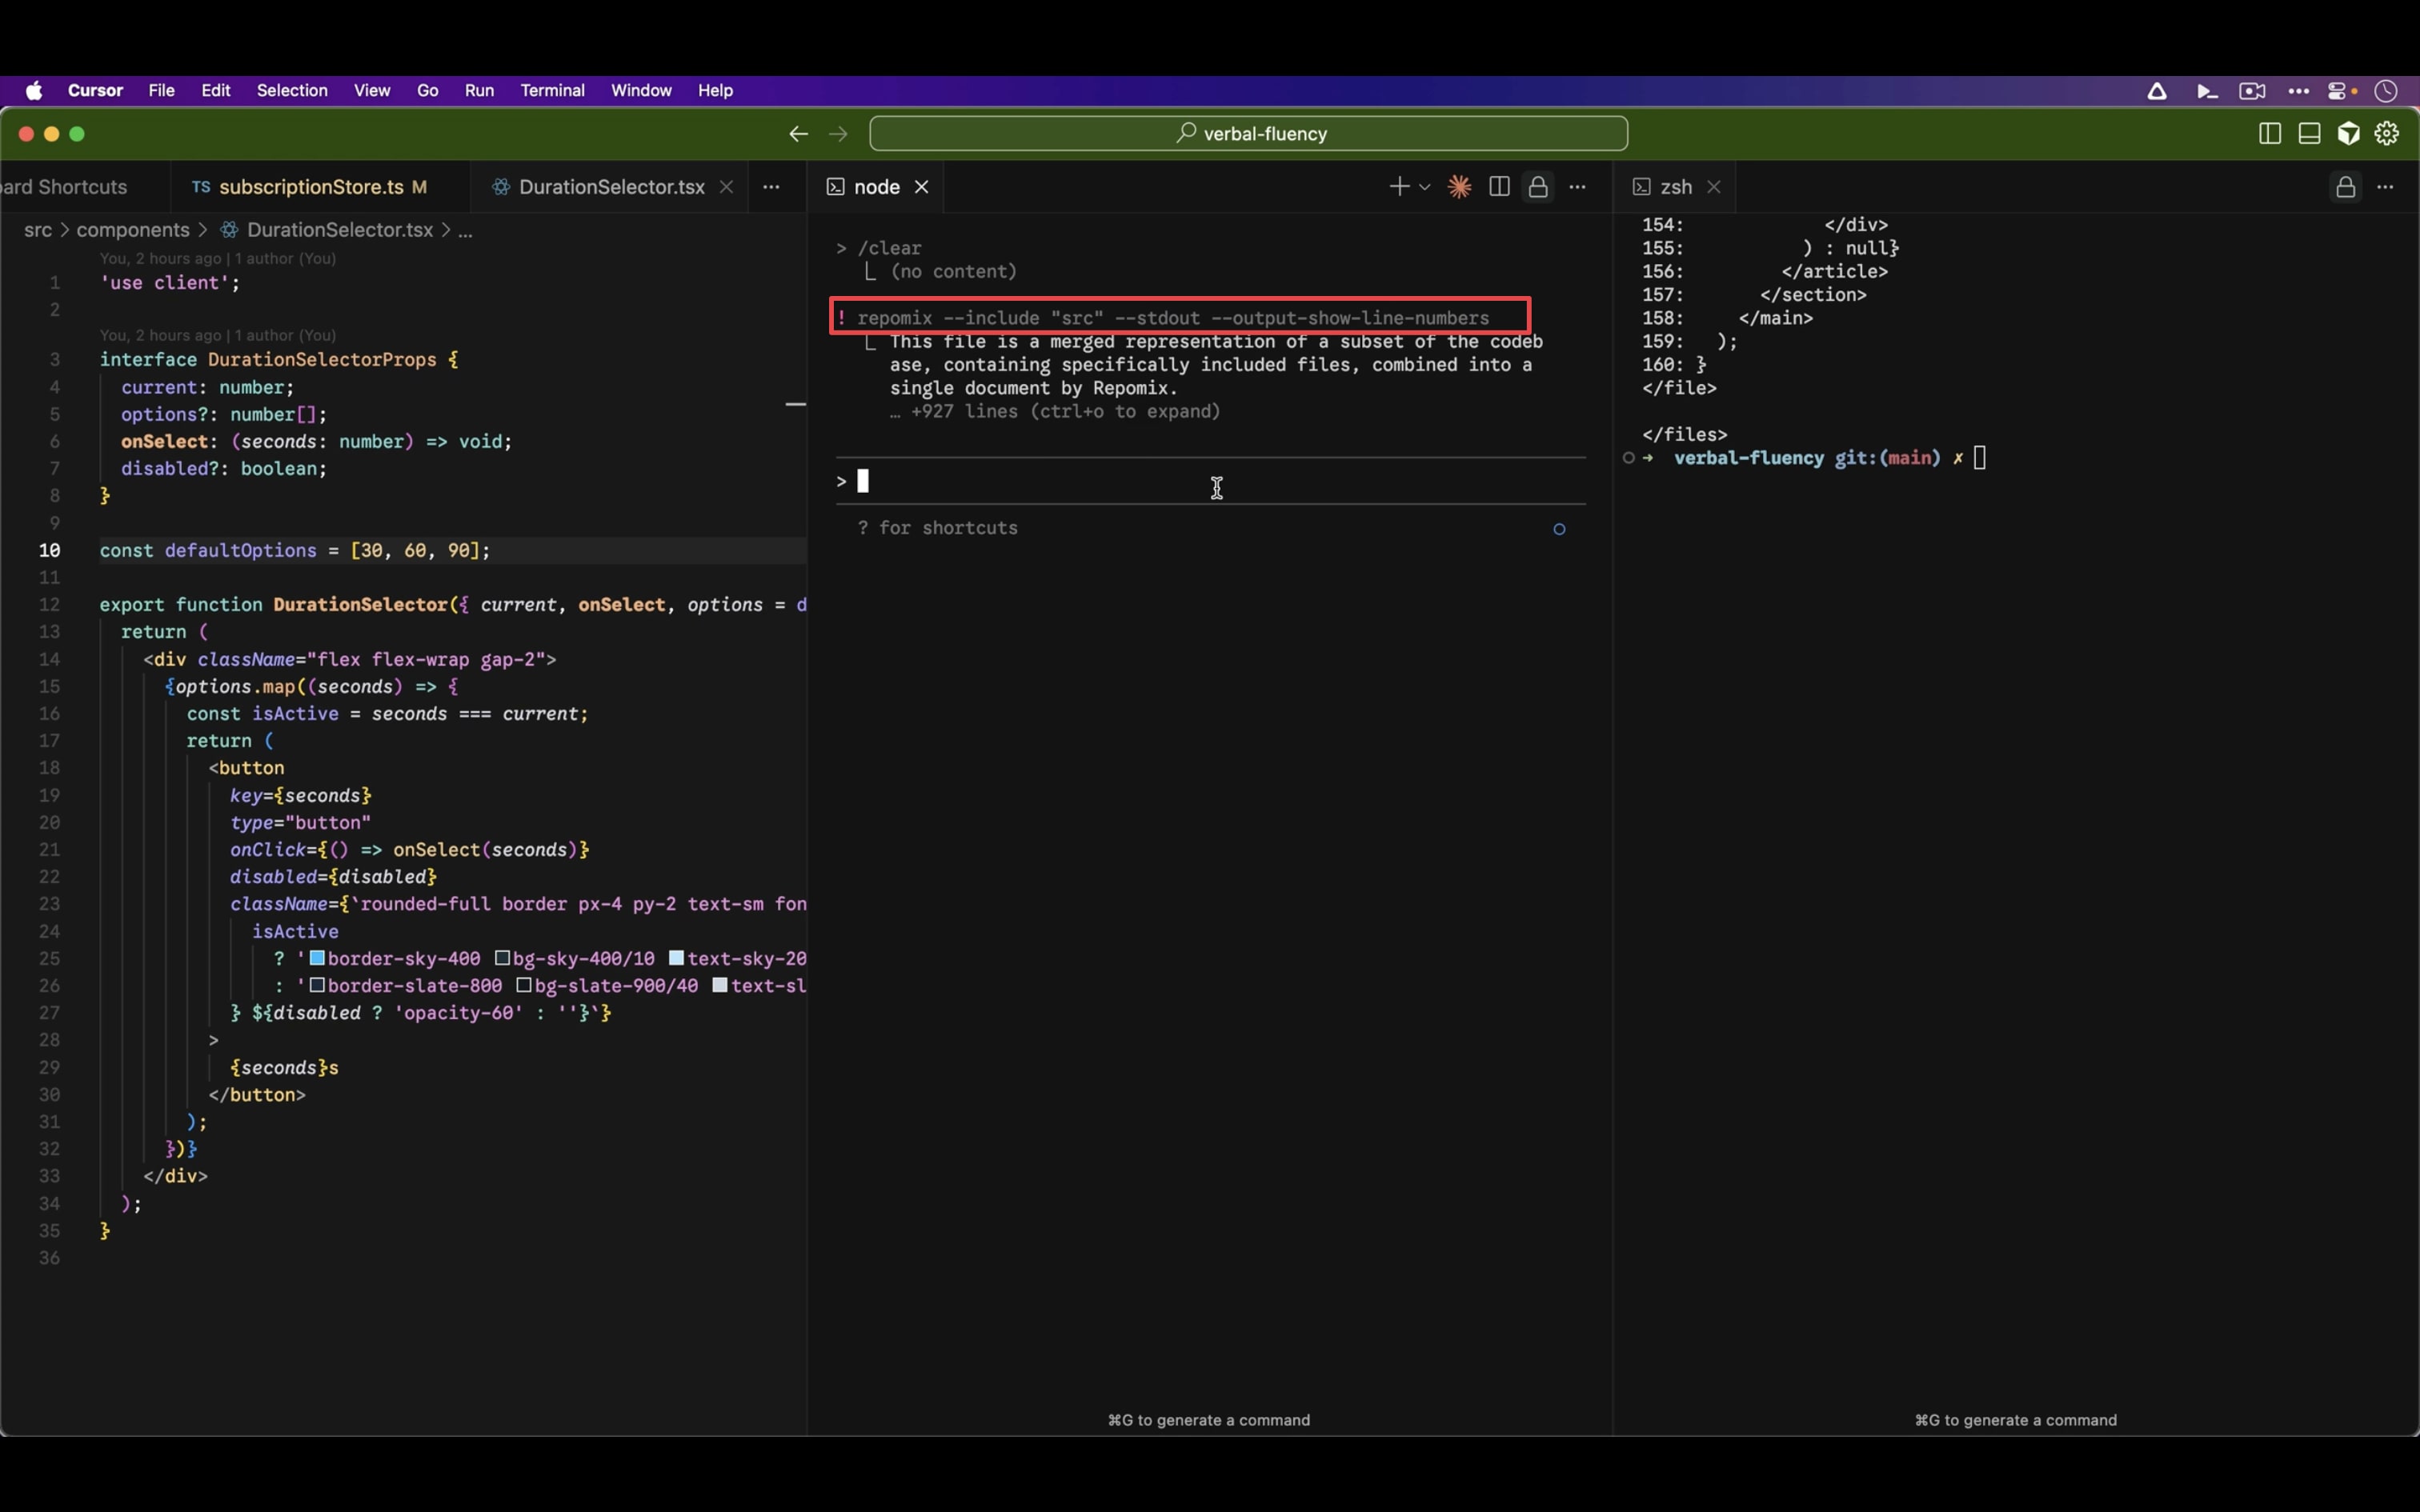2420x1512 pixels.
Task: Click the clock icon in menu bar
Action: 2387,91
